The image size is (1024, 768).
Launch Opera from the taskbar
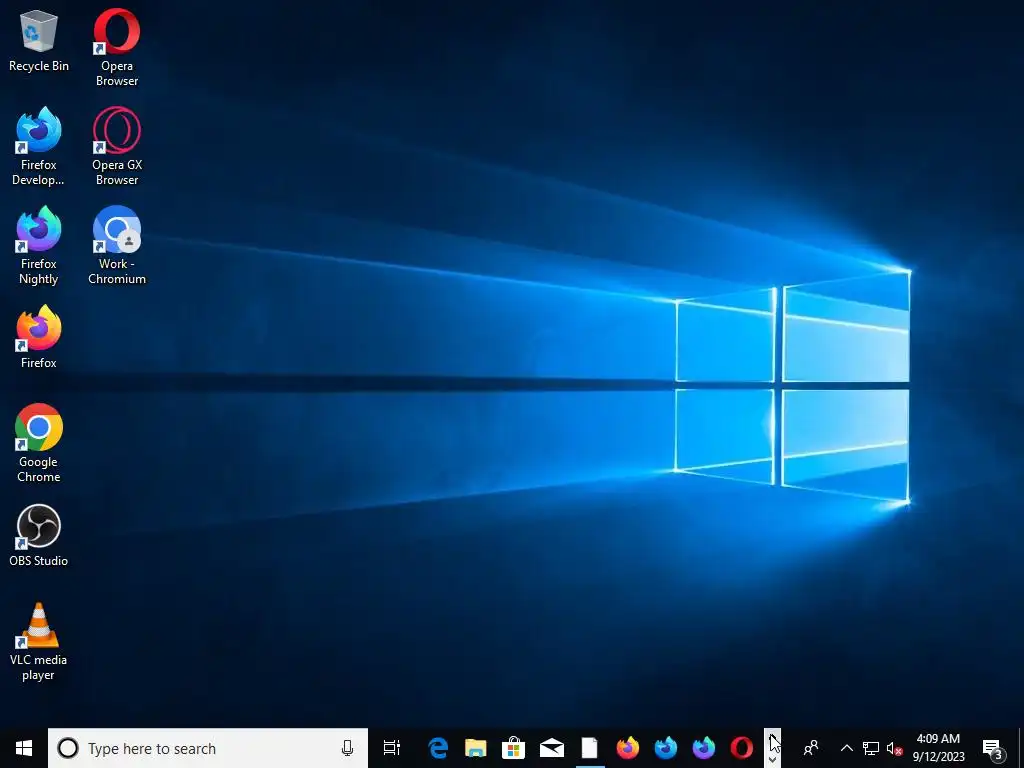coord(741,748)
